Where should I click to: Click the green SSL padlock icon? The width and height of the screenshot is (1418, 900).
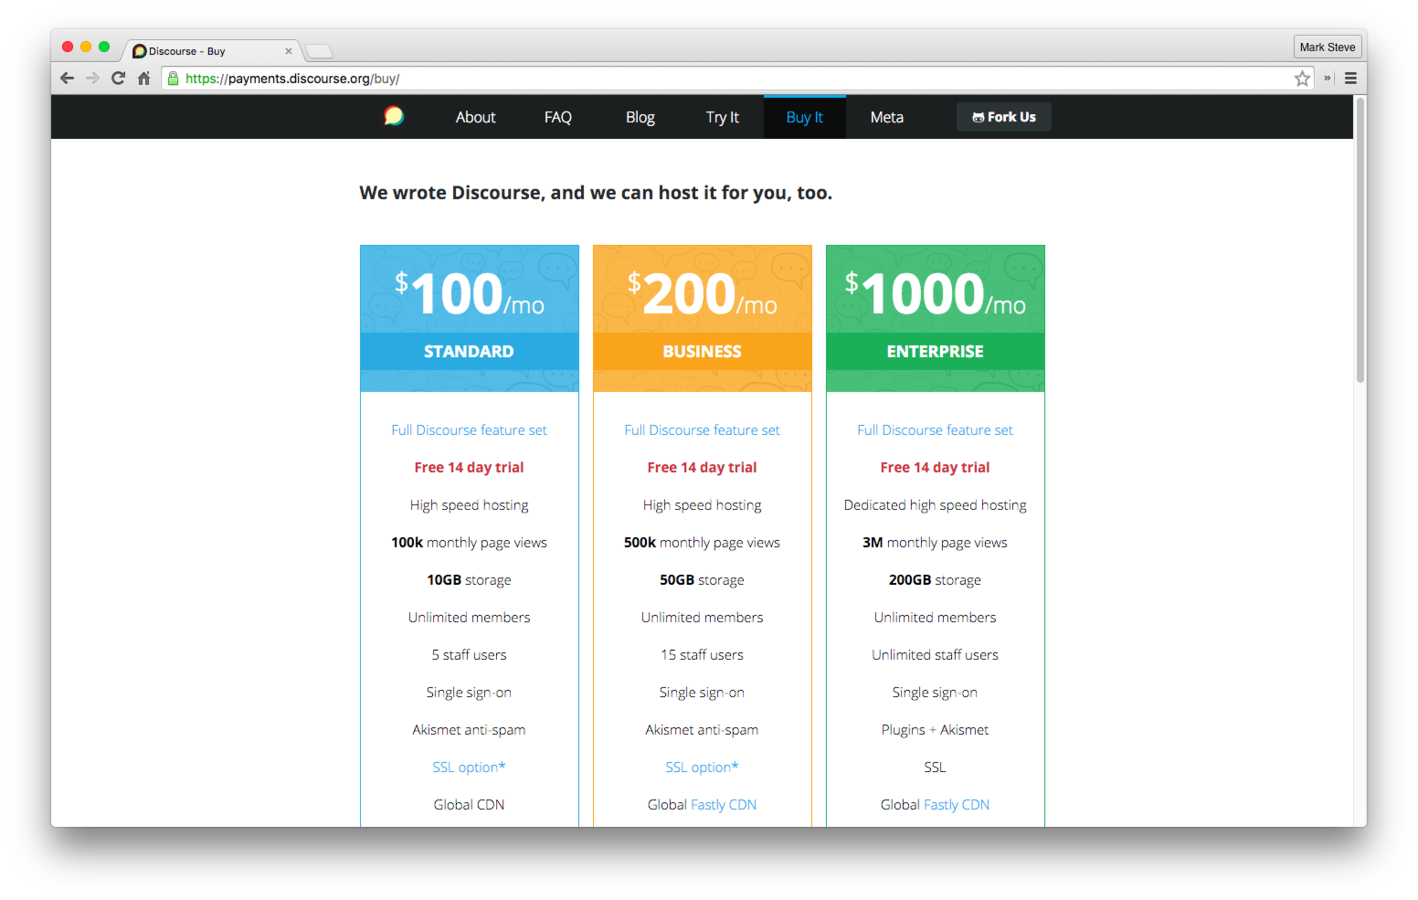(x=173, y=78)
